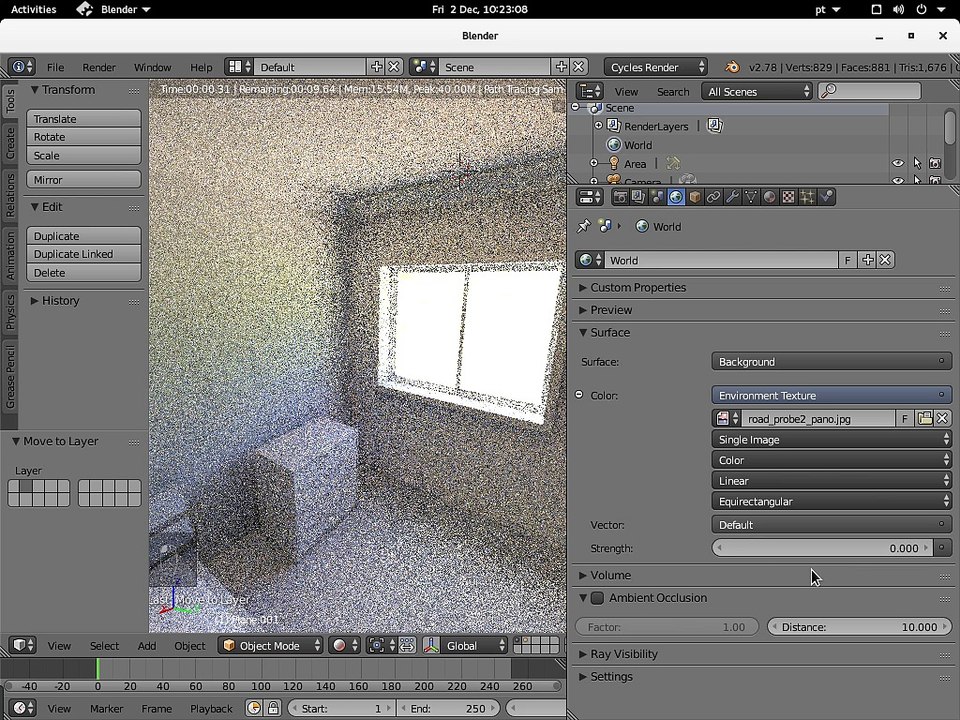
Task: Select the World properties tab (globe)
Action: click(676, 197)
